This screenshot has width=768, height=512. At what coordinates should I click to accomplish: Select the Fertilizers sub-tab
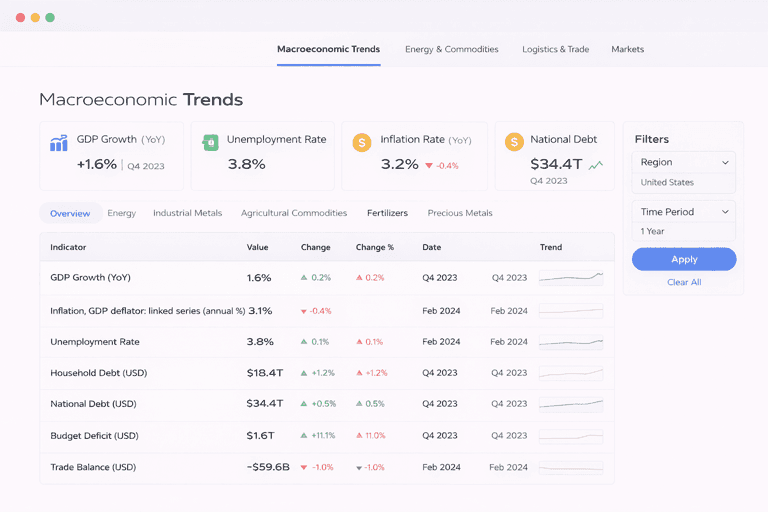pyautogui.click(x=387, y=213)
